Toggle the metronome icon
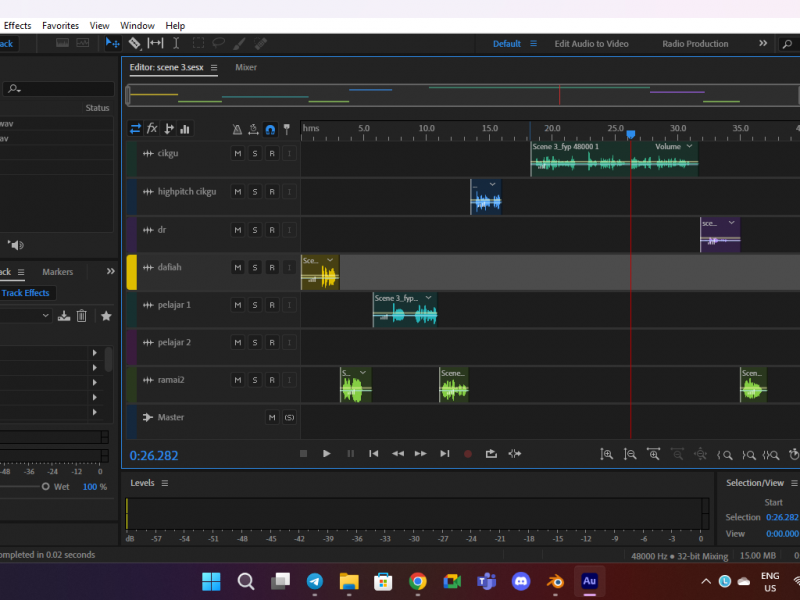The width and height of the screenshot is (800, 600). [x=237, y=129]
